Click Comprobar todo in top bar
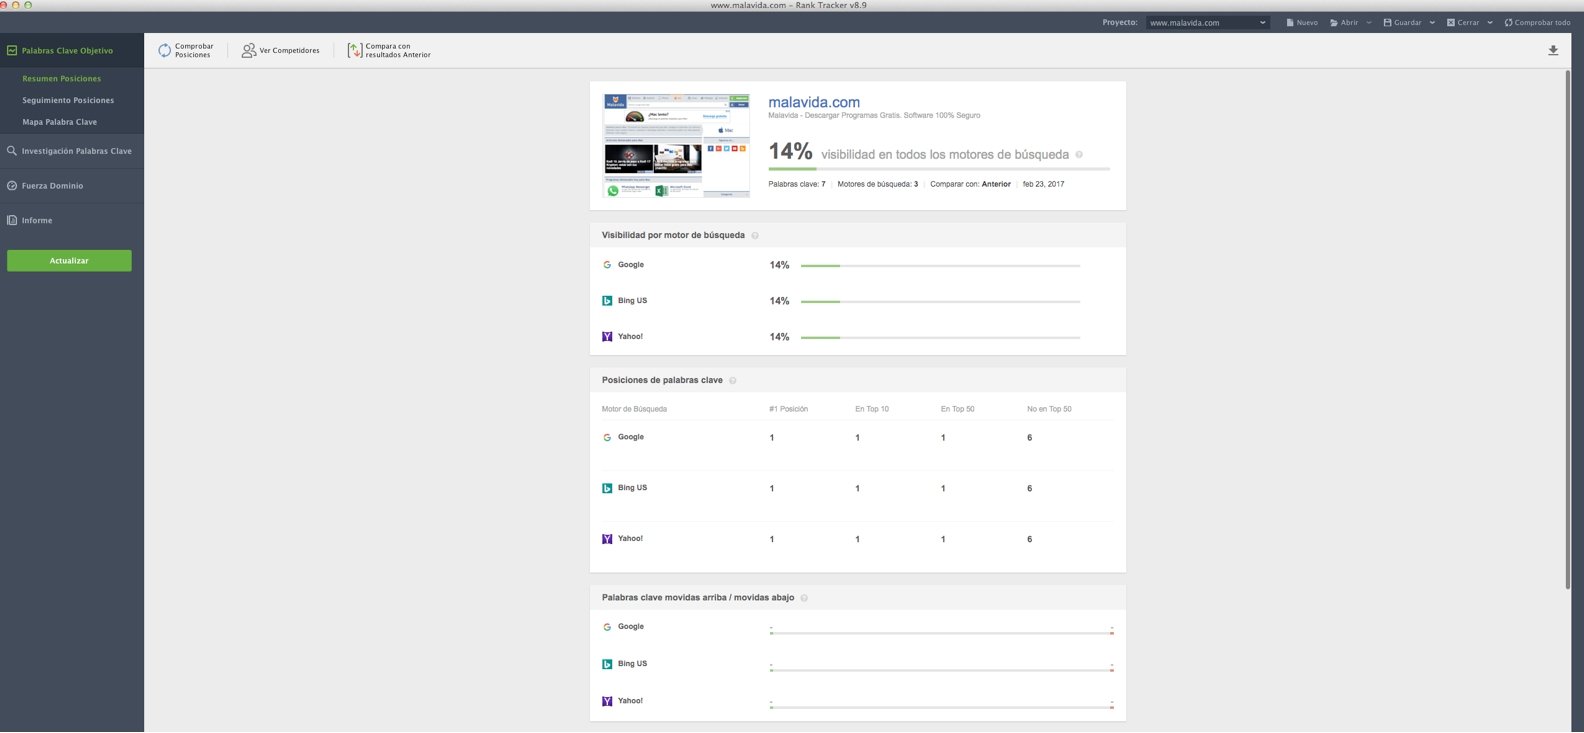This screenshot has width=1584, height=733. coord(1537,22)
